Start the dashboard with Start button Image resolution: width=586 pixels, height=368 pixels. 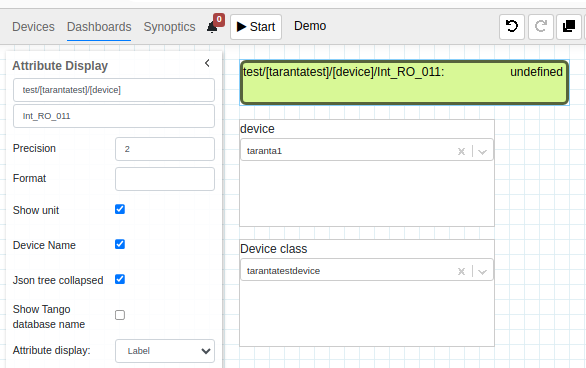[256, 27]
